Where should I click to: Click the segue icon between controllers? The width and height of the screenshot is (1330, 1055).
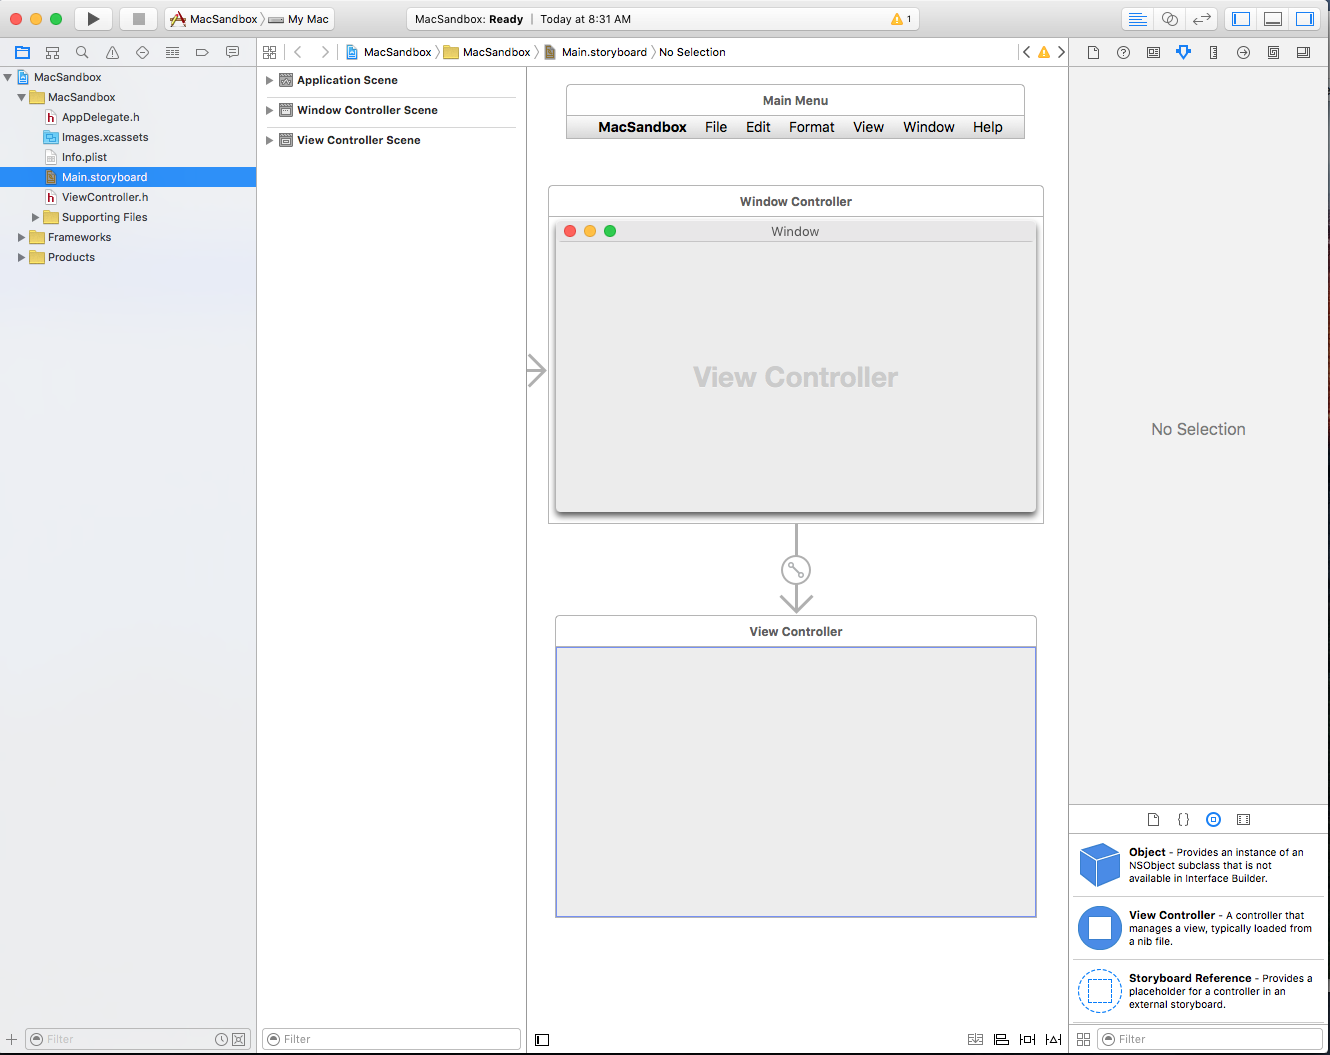point(796,570)
